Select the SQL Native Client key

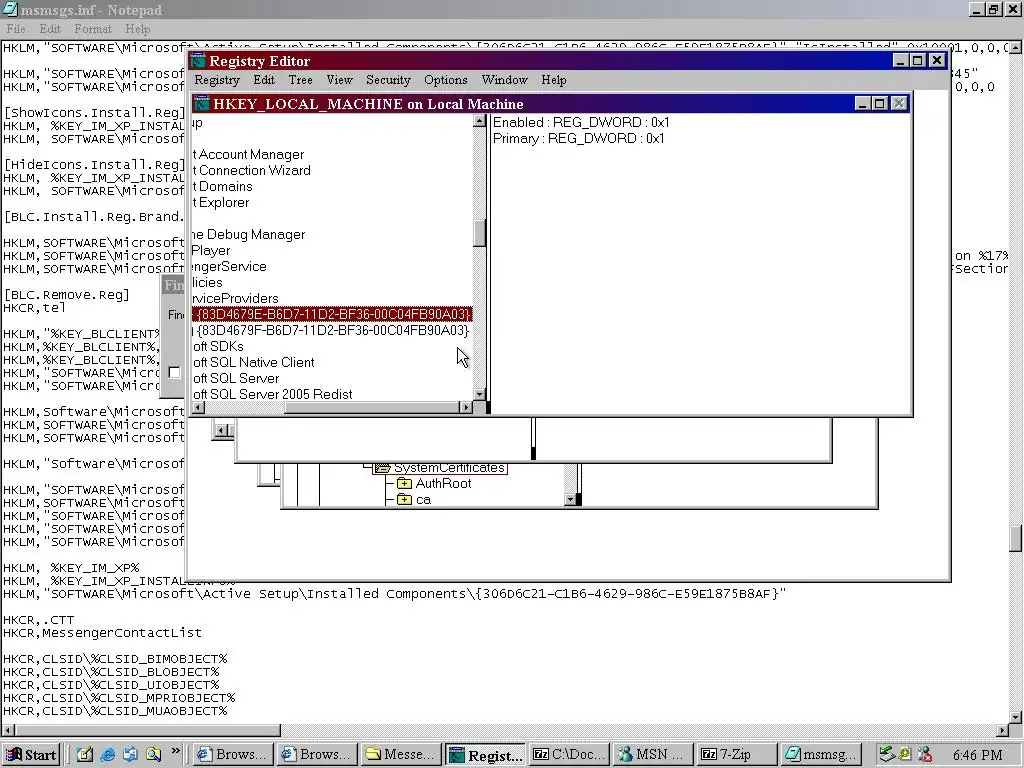253,362
